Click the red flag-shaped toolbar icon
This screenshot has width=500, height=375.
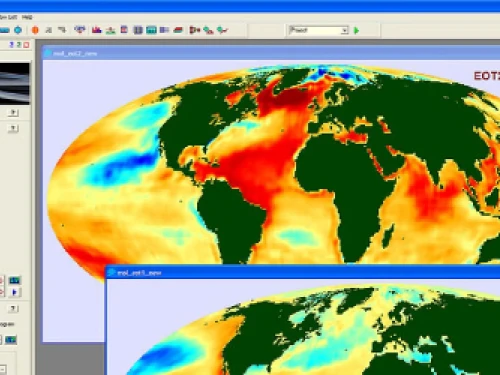point(195,30)
